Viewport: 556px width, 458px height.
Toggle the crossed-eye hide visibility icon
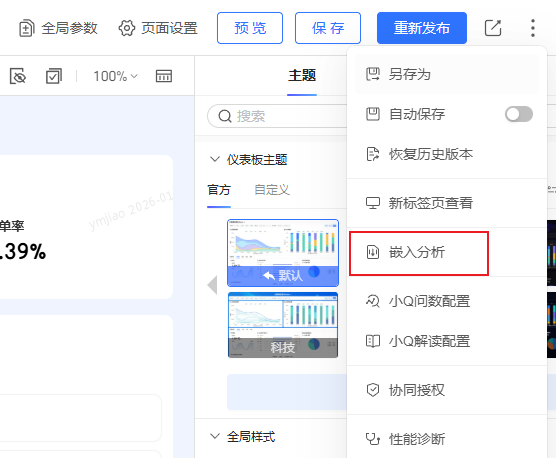coord(18,76)
